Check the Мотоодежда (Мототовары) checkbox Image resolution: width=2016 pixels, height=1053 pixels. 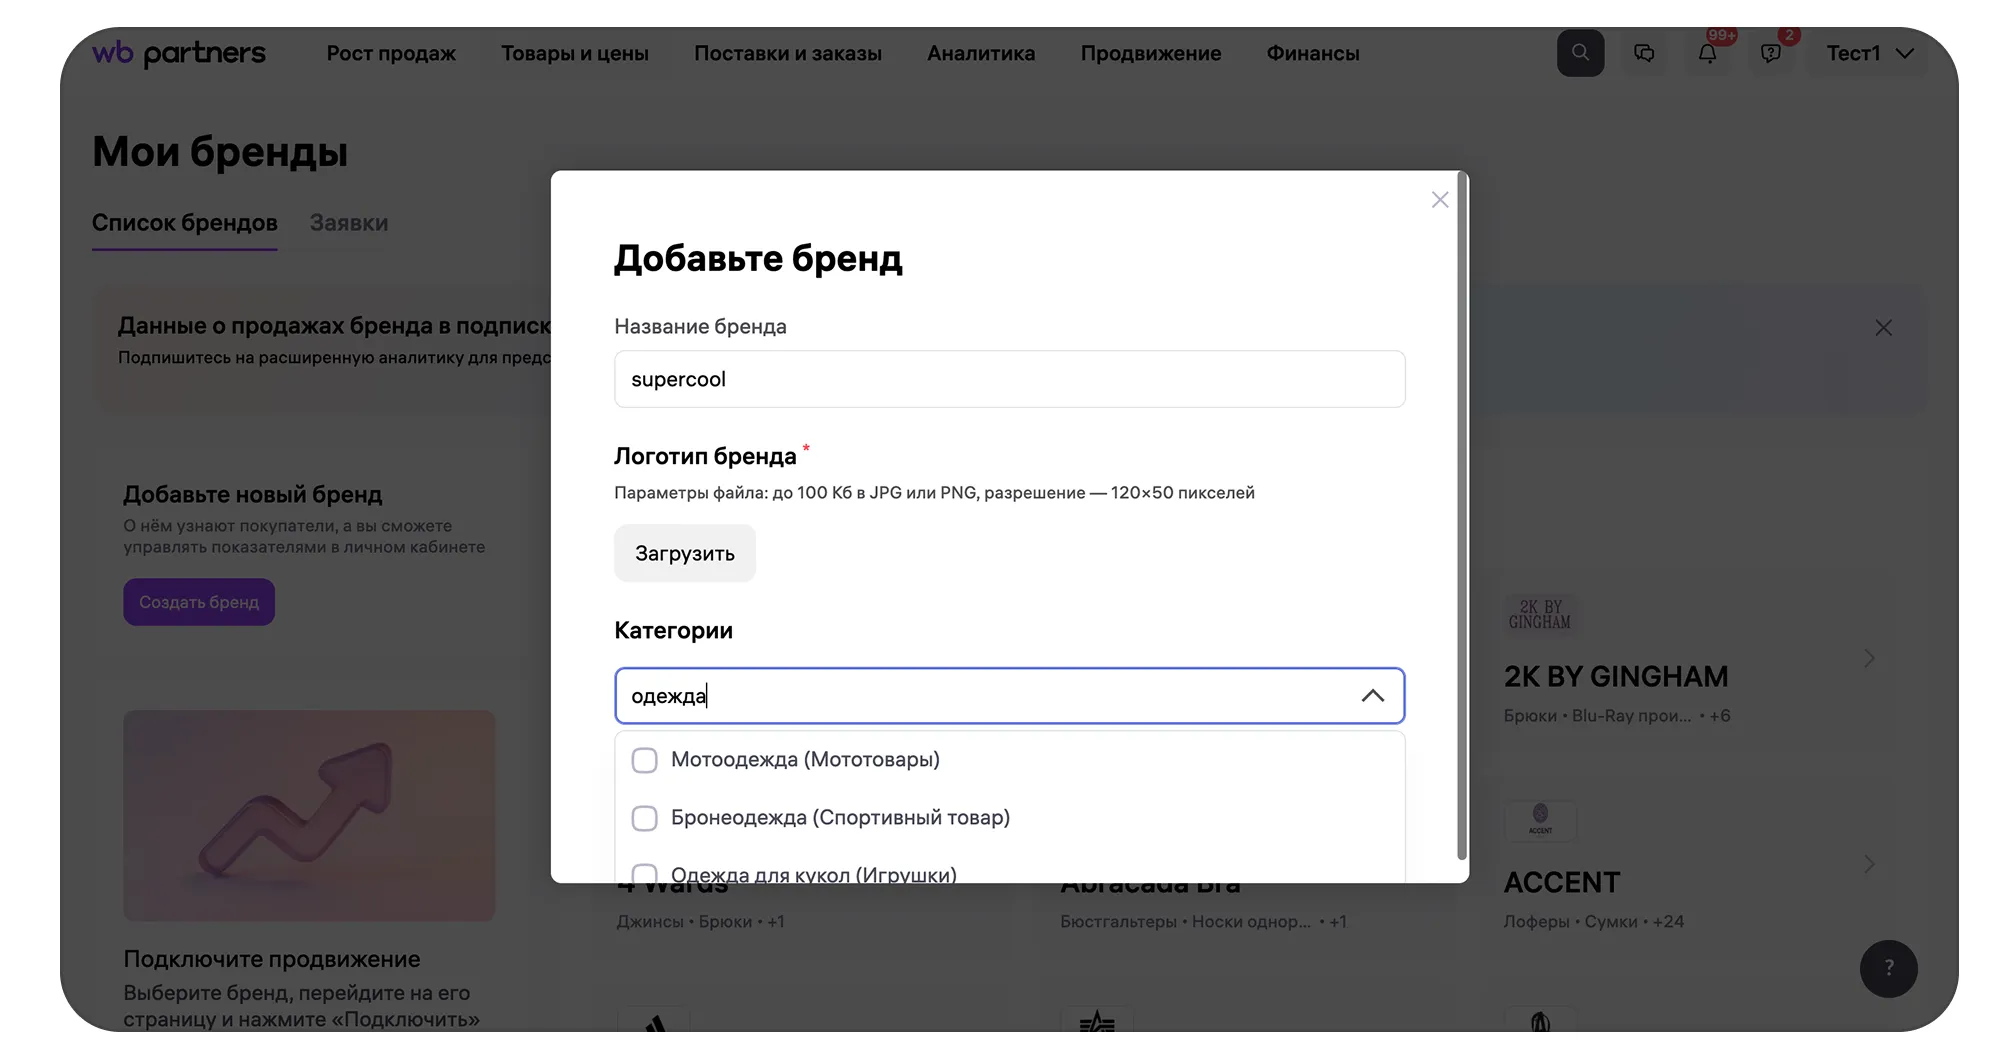[x=645, y=760]
